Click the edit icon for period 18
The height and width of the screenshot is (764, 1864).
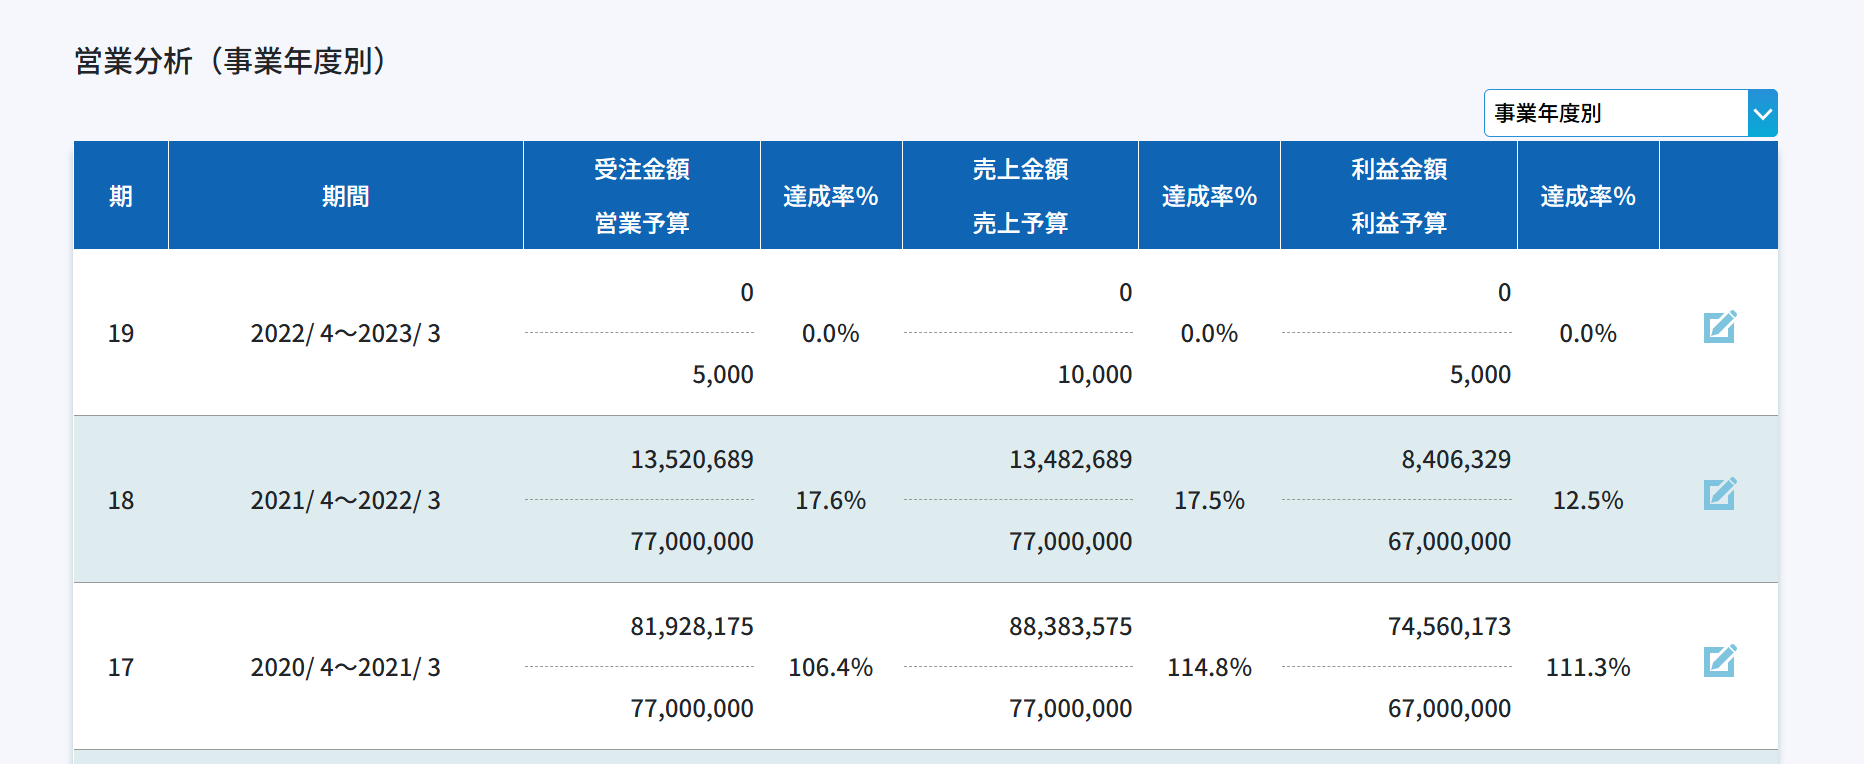(1719, 494)
